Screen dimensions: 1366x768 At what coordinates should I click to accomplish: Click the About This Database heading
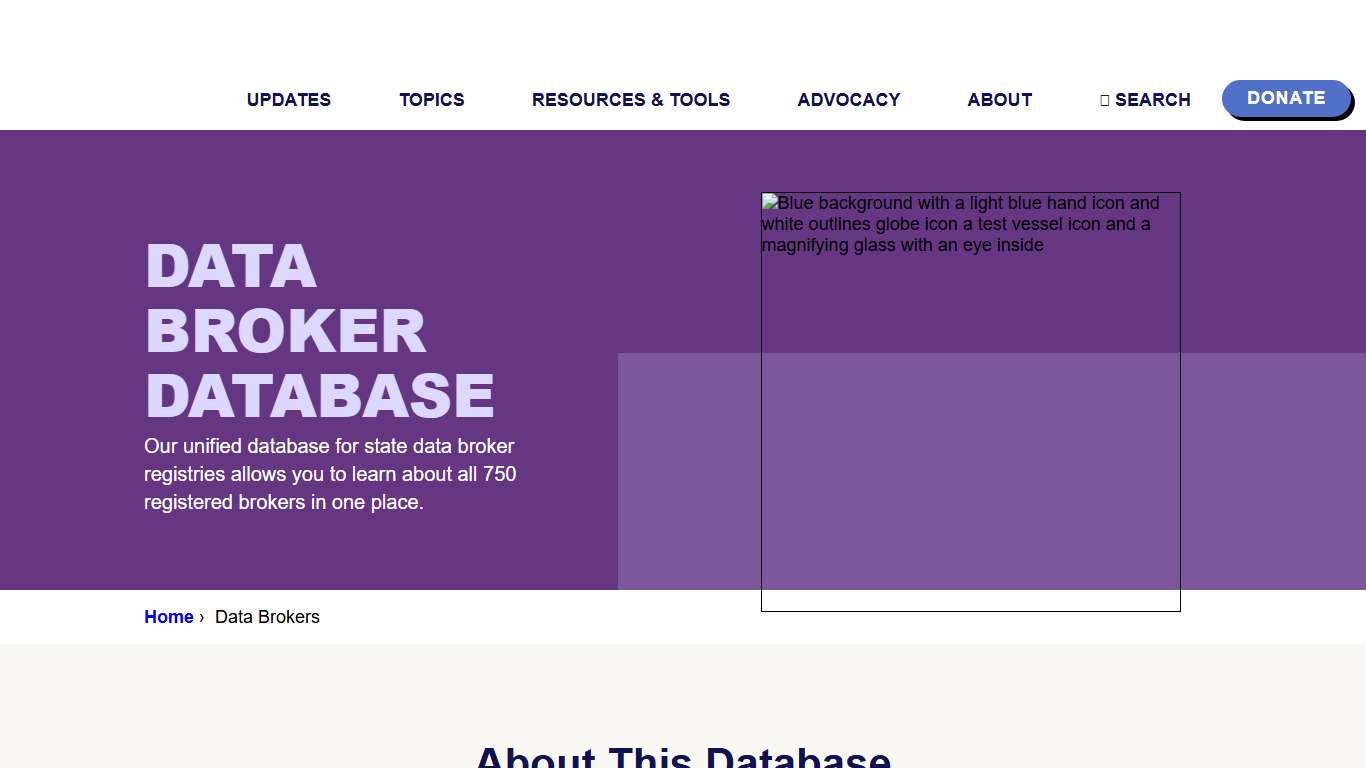click(x=683, y=757)
